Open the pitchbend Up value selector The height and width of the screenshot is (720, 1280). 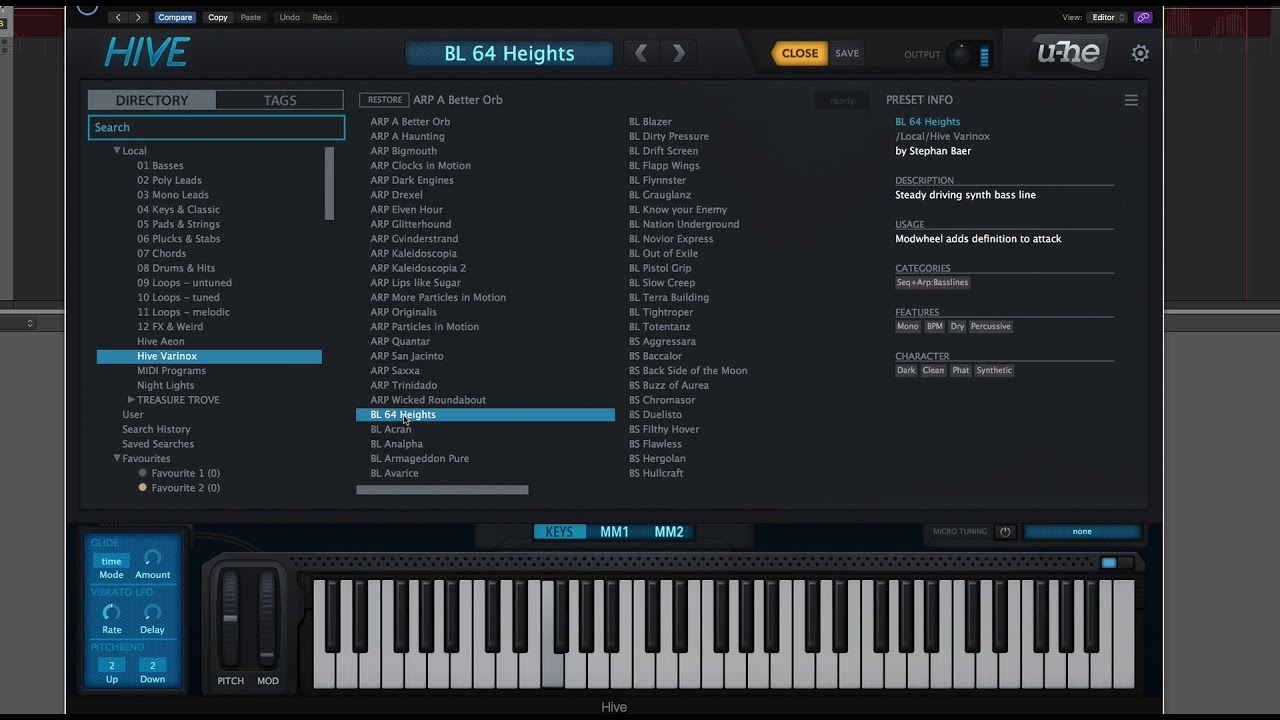click(111, 666)
